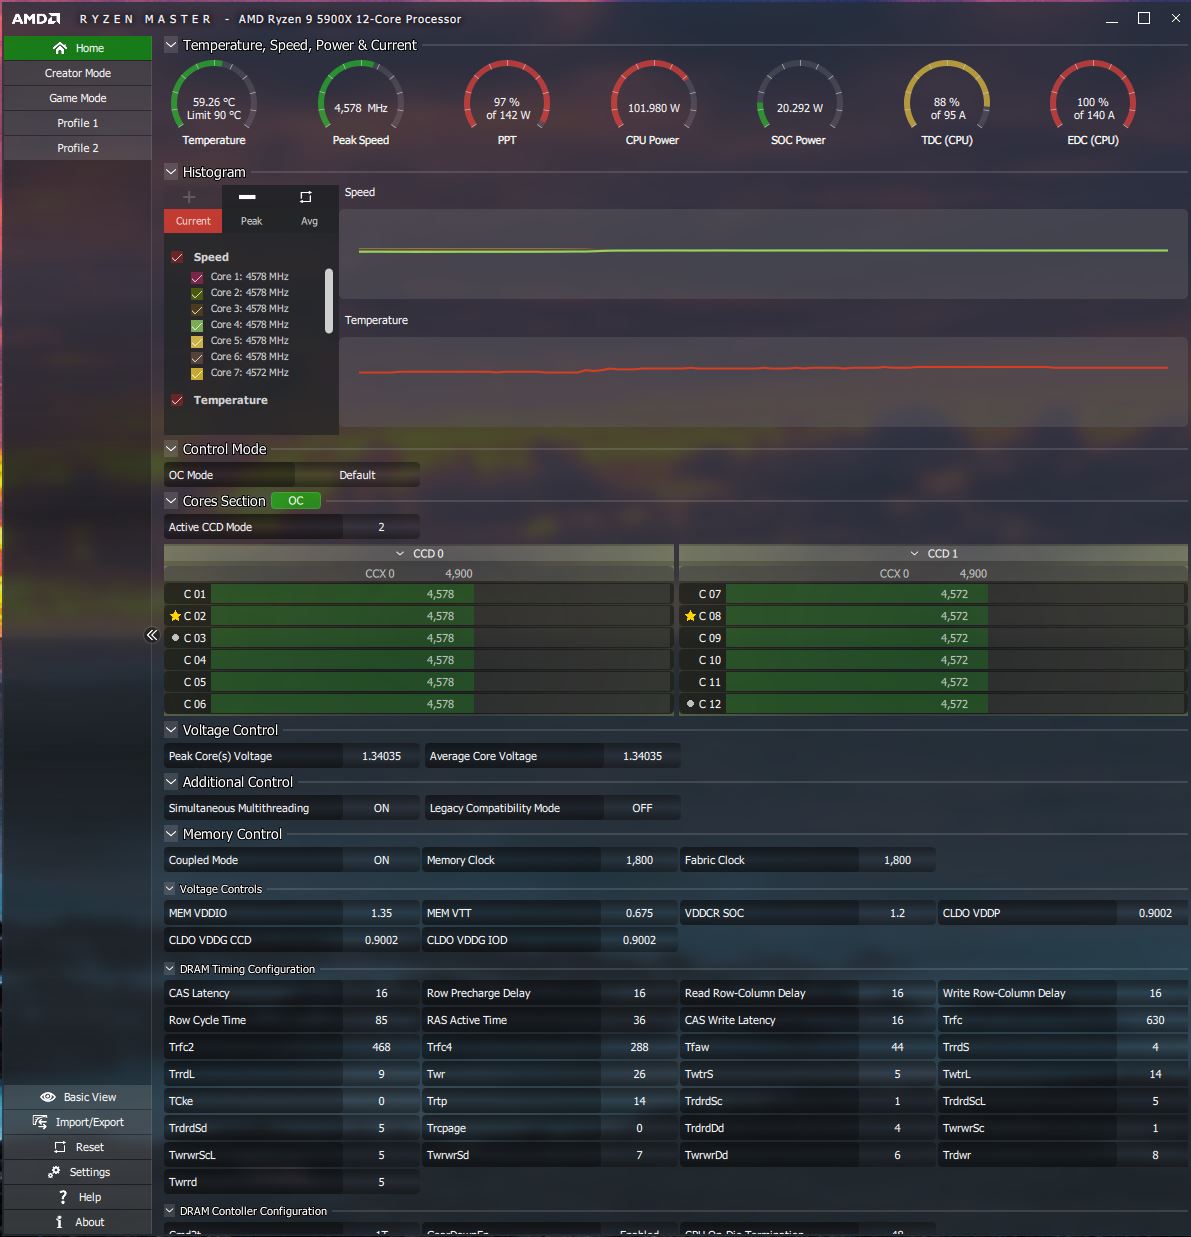This screenshot has width=1191, height=1237.
Task: Click the C 04 core speed bar
Action: (440, 660)
